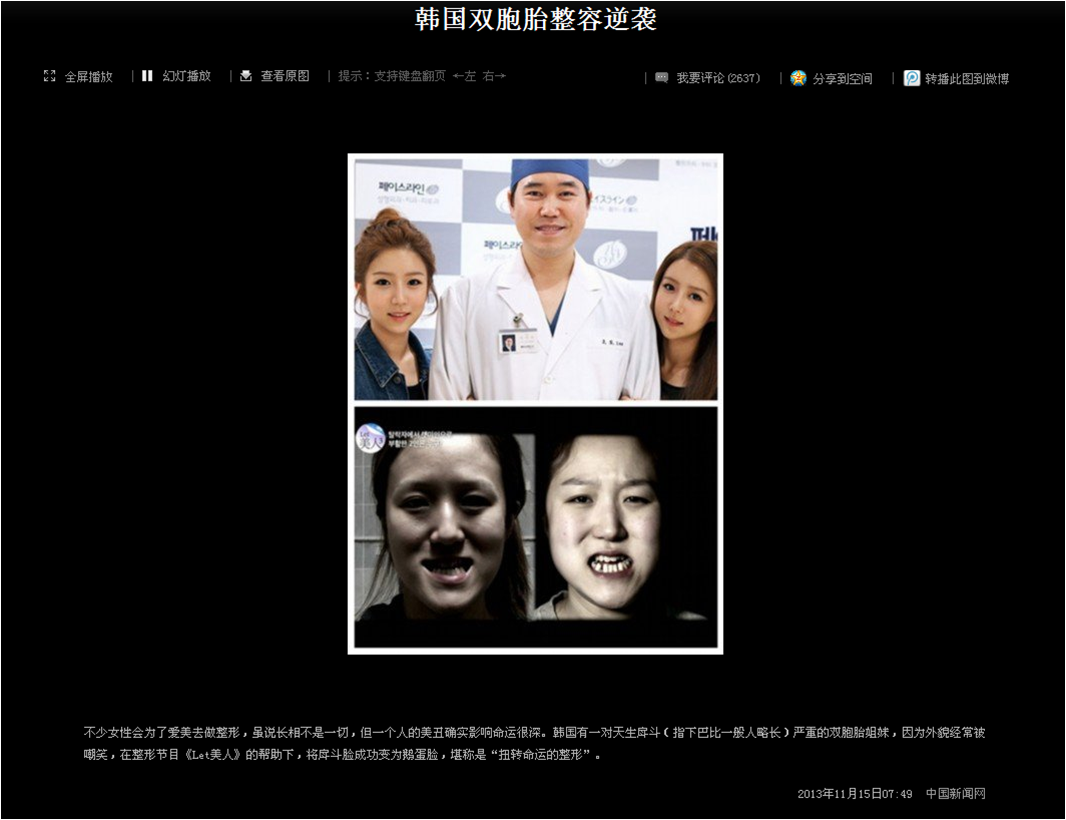This screenshot has width=1066, height=820.
Task: Click the view original download icon
Action: 246,76
